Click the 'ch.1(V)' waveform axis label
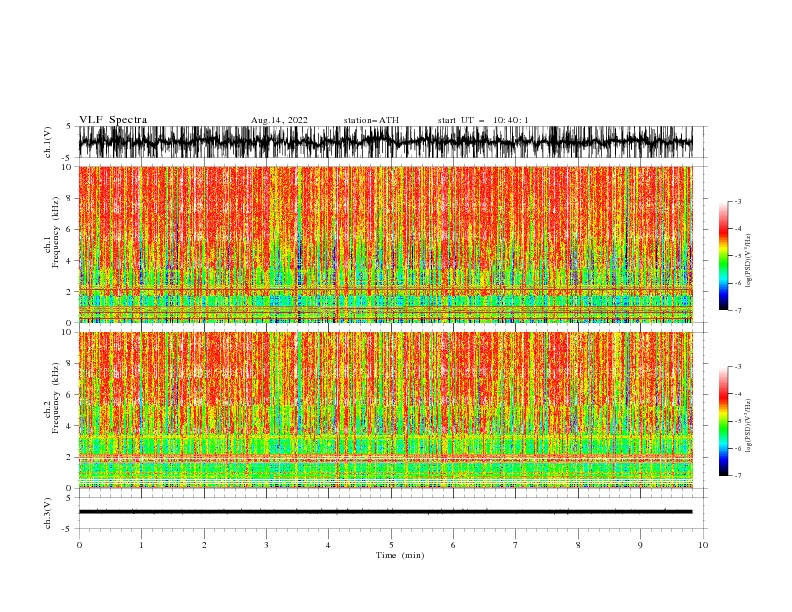792x612 pixels. click(x=48, y=142)
